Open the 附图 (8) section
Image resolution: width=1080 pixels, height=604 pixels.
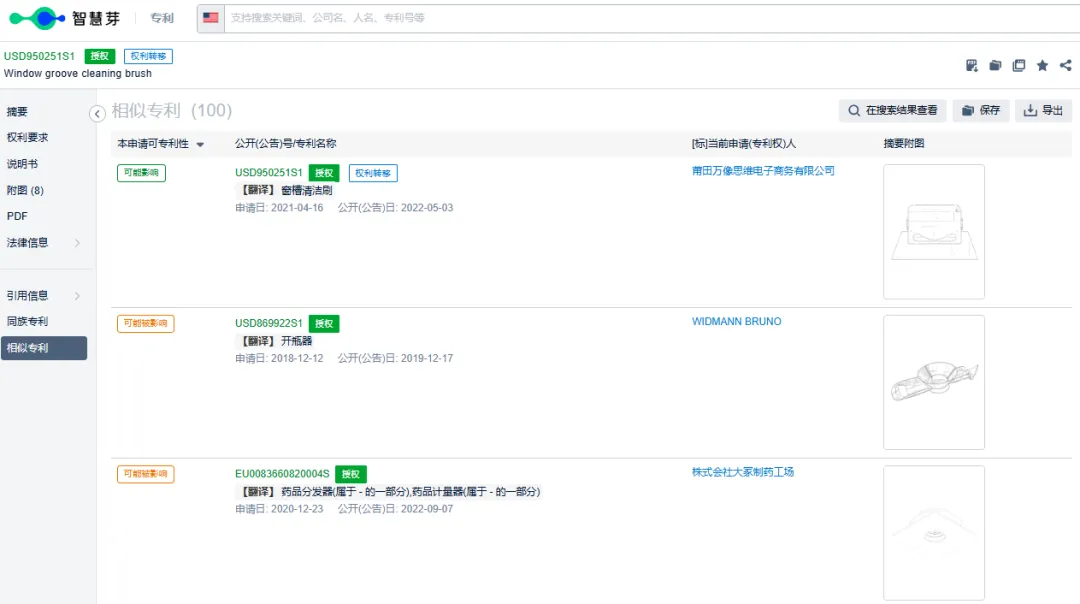click(x=25, y=190)
